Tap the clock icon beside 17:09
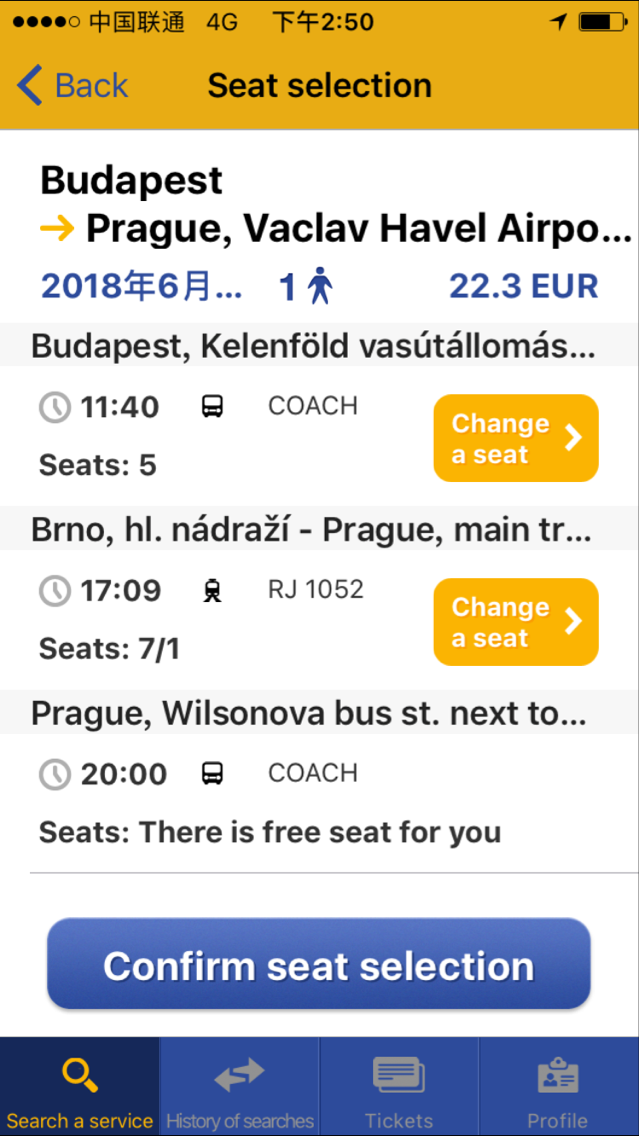The height and width of the screenshot is (1136, 639). (x=55, y=591)
